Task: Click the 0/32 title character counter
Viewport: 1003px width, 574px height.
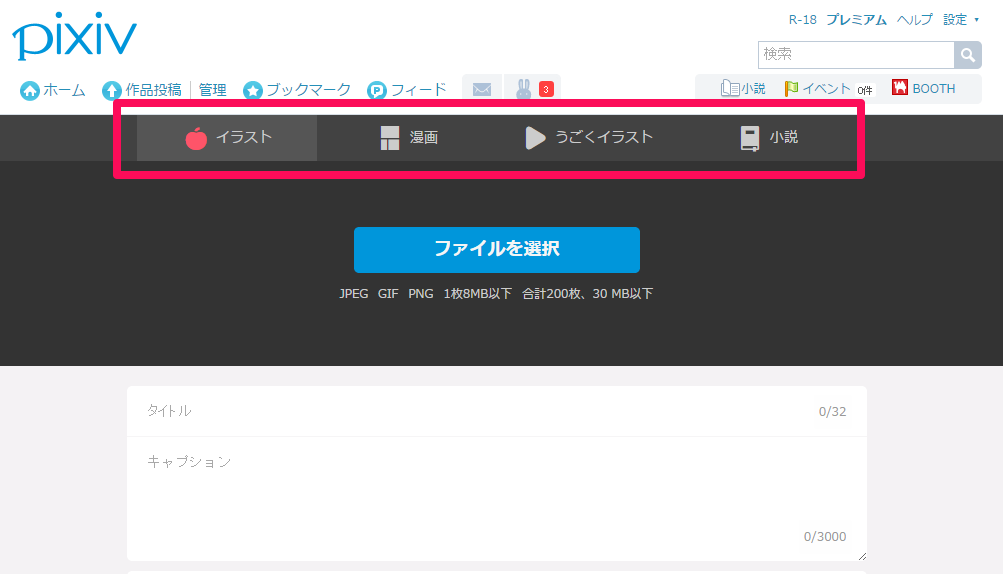Action: (x=832, y=411)
